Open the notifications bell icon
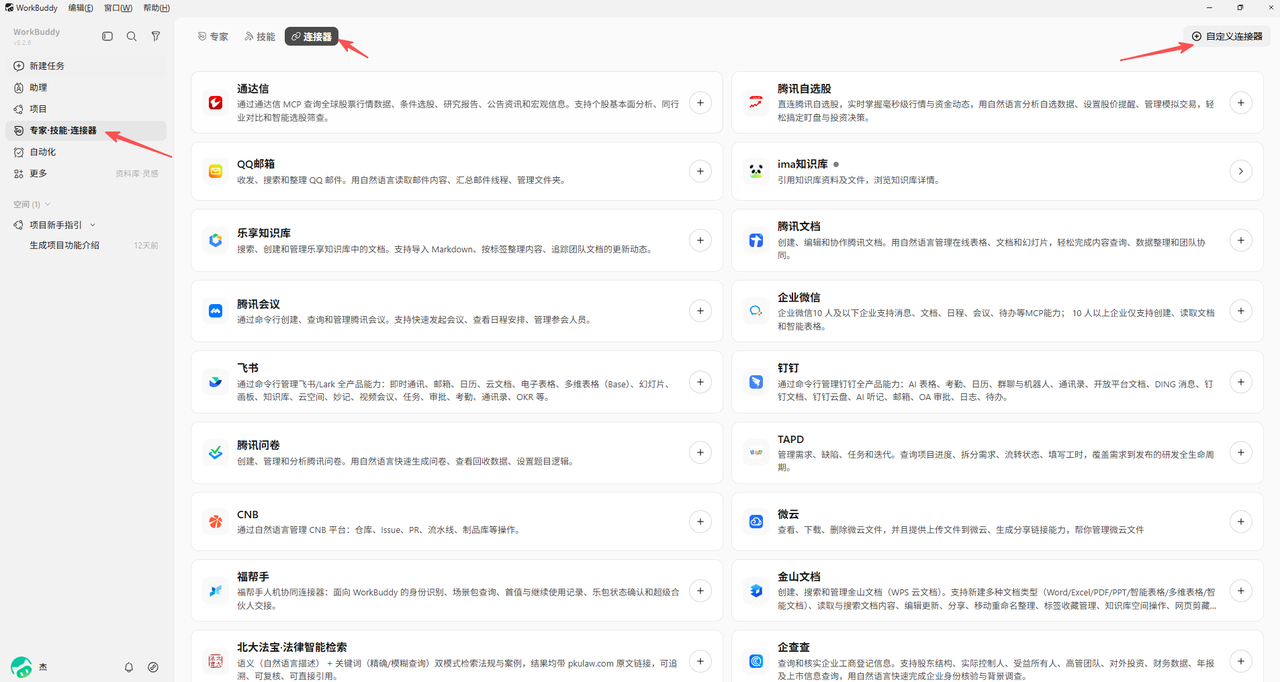The height and width of the screenshot is (682, 1280). (129, 667)
